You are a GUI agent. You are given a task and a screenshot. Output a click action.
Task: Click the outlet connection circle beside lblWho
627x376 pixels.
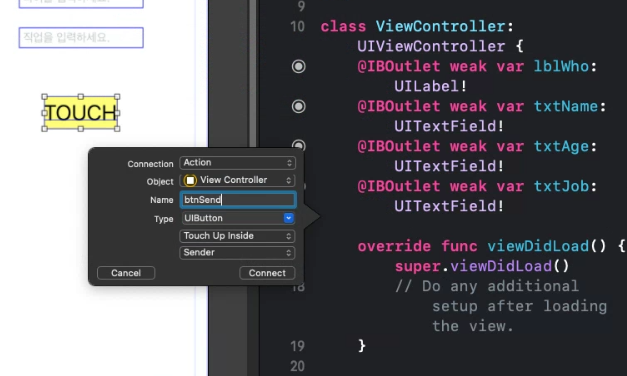(x=298, y=66)
